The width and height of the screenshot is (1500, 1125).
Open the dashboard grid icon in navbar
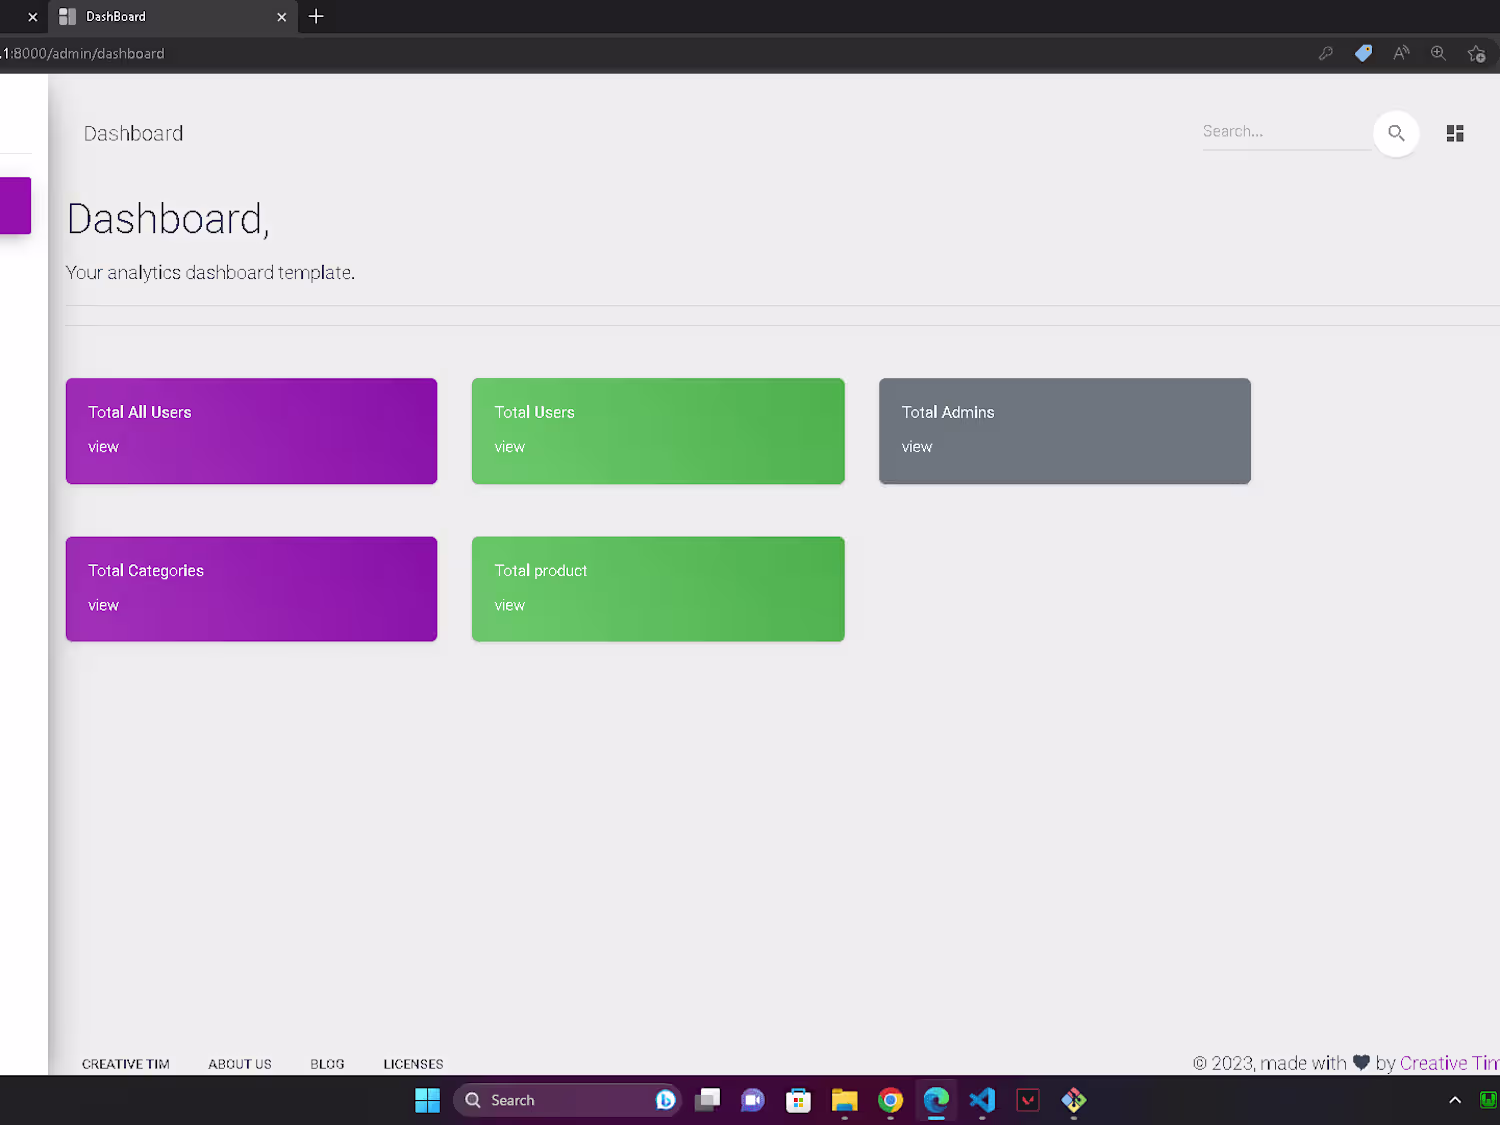(x=1455, y=133)
